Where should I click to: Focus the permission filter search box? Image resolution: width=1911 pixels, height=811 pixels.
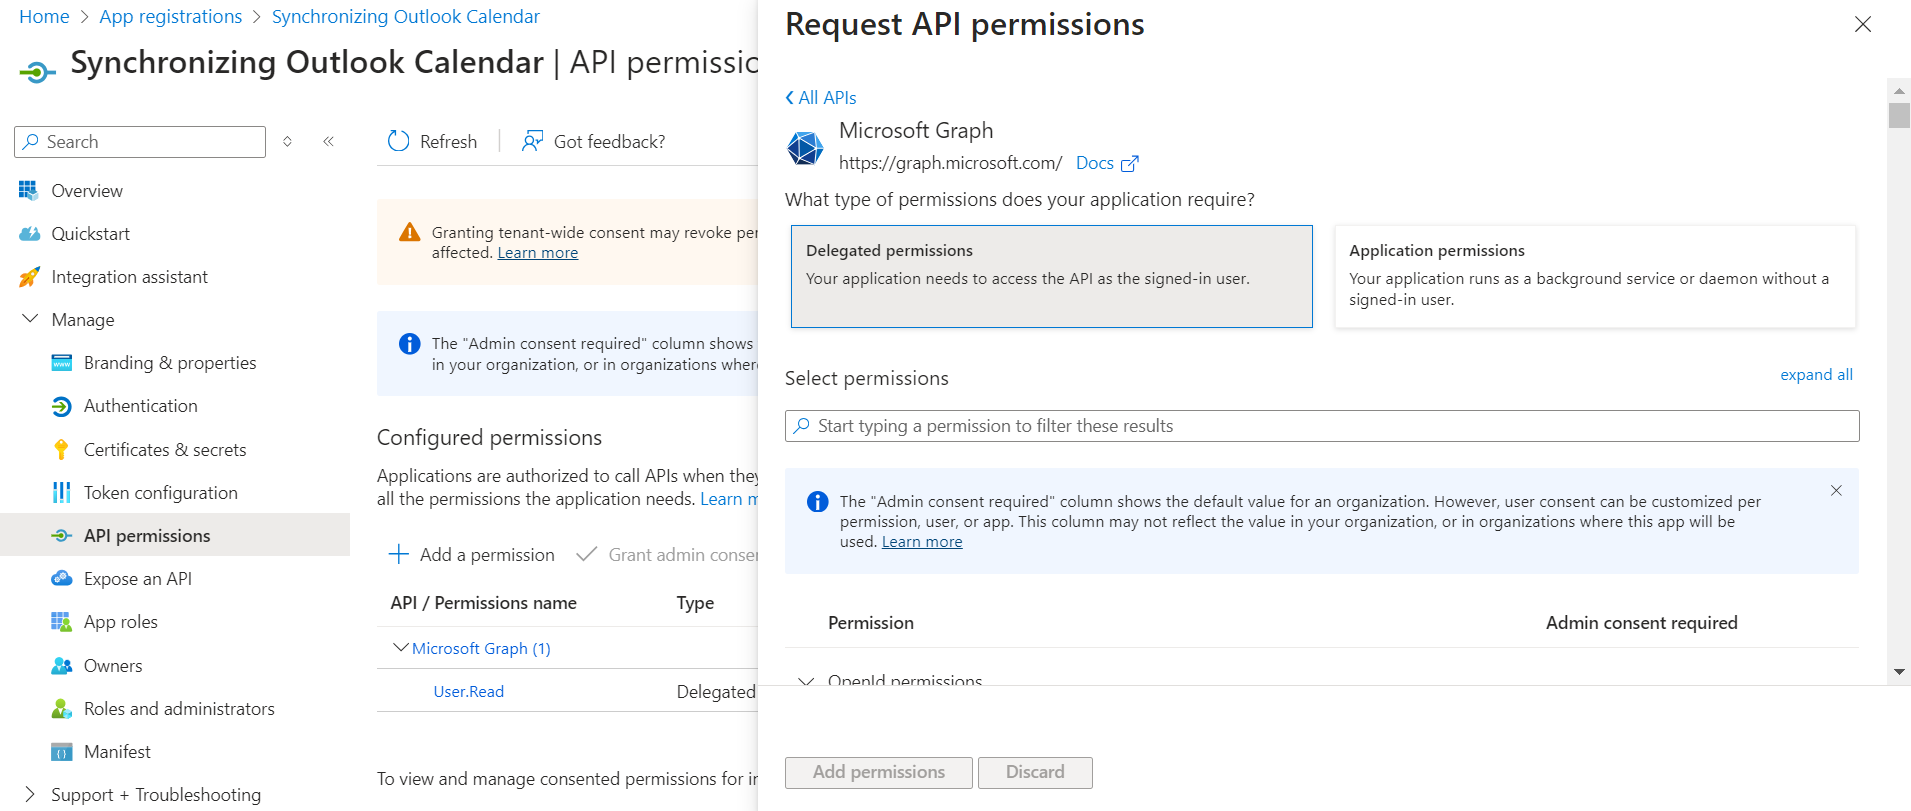pyautogui.click(x=1320, y=426)
